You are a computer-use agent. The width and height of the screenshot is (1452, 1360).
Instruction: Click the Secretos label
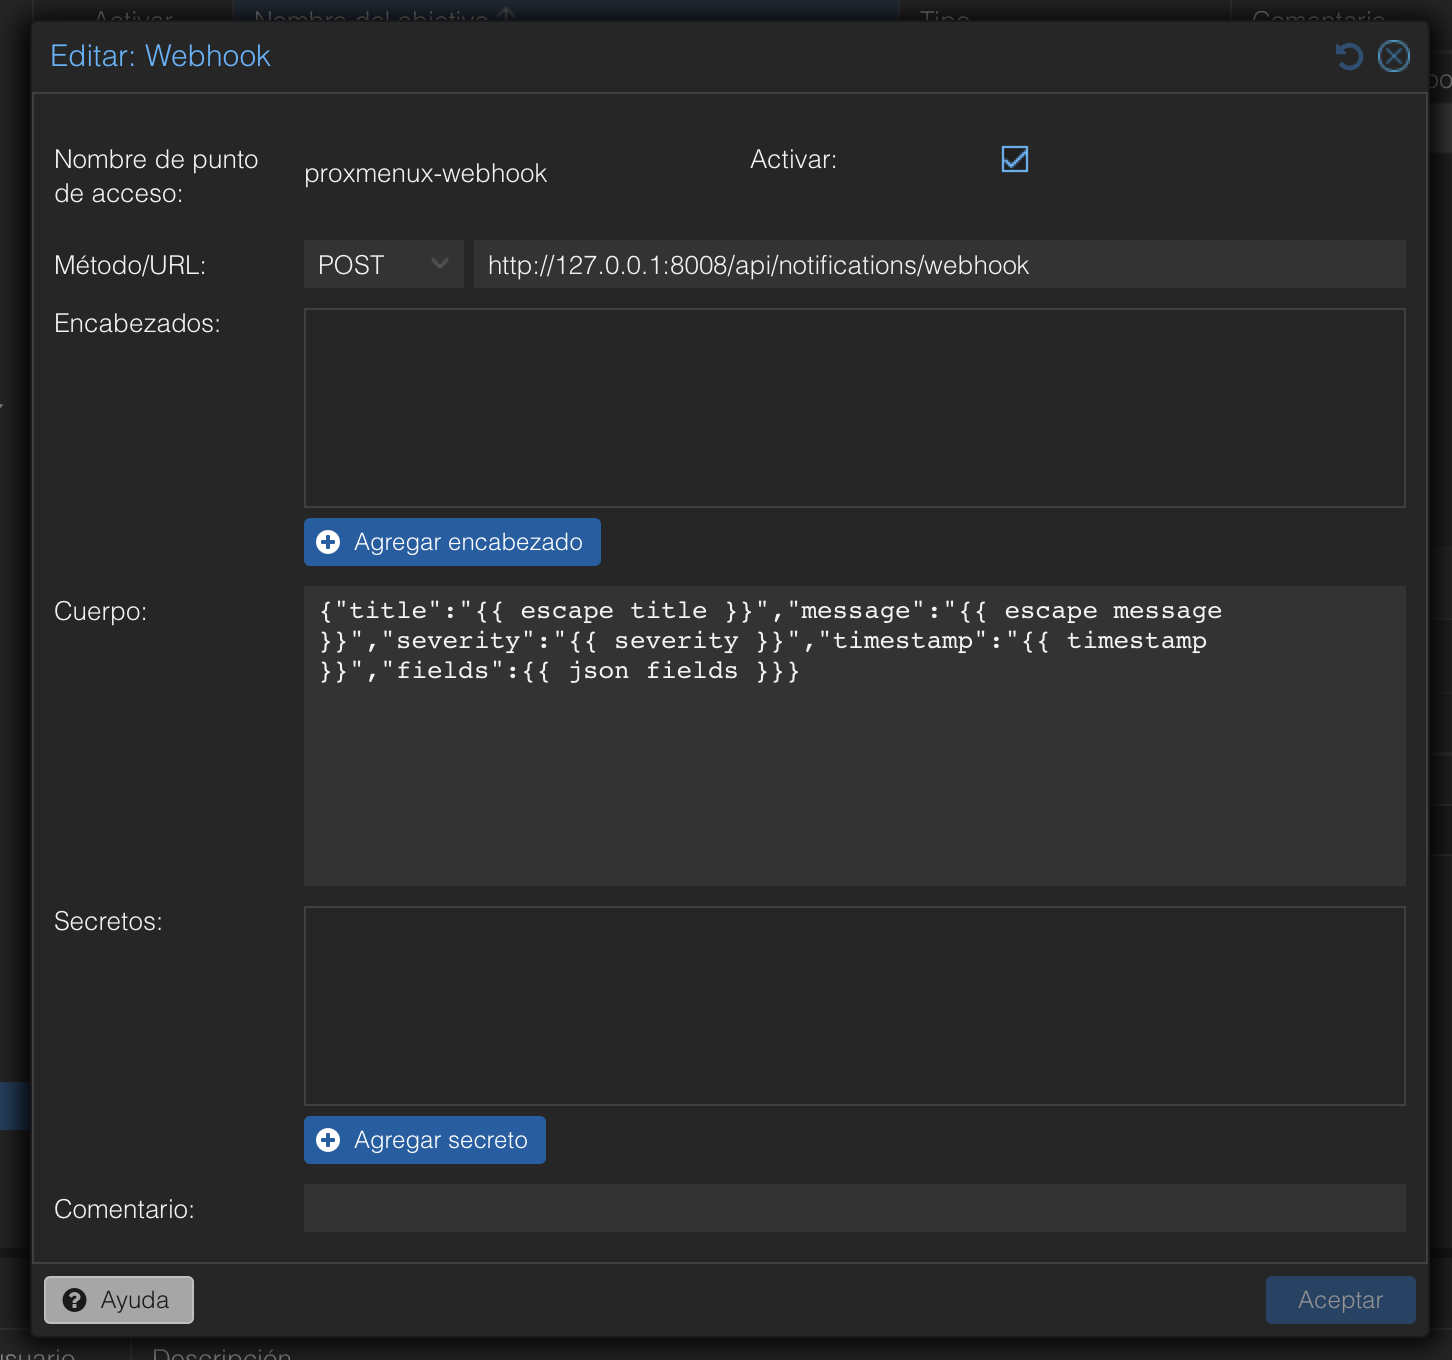(x=108, y=921)
